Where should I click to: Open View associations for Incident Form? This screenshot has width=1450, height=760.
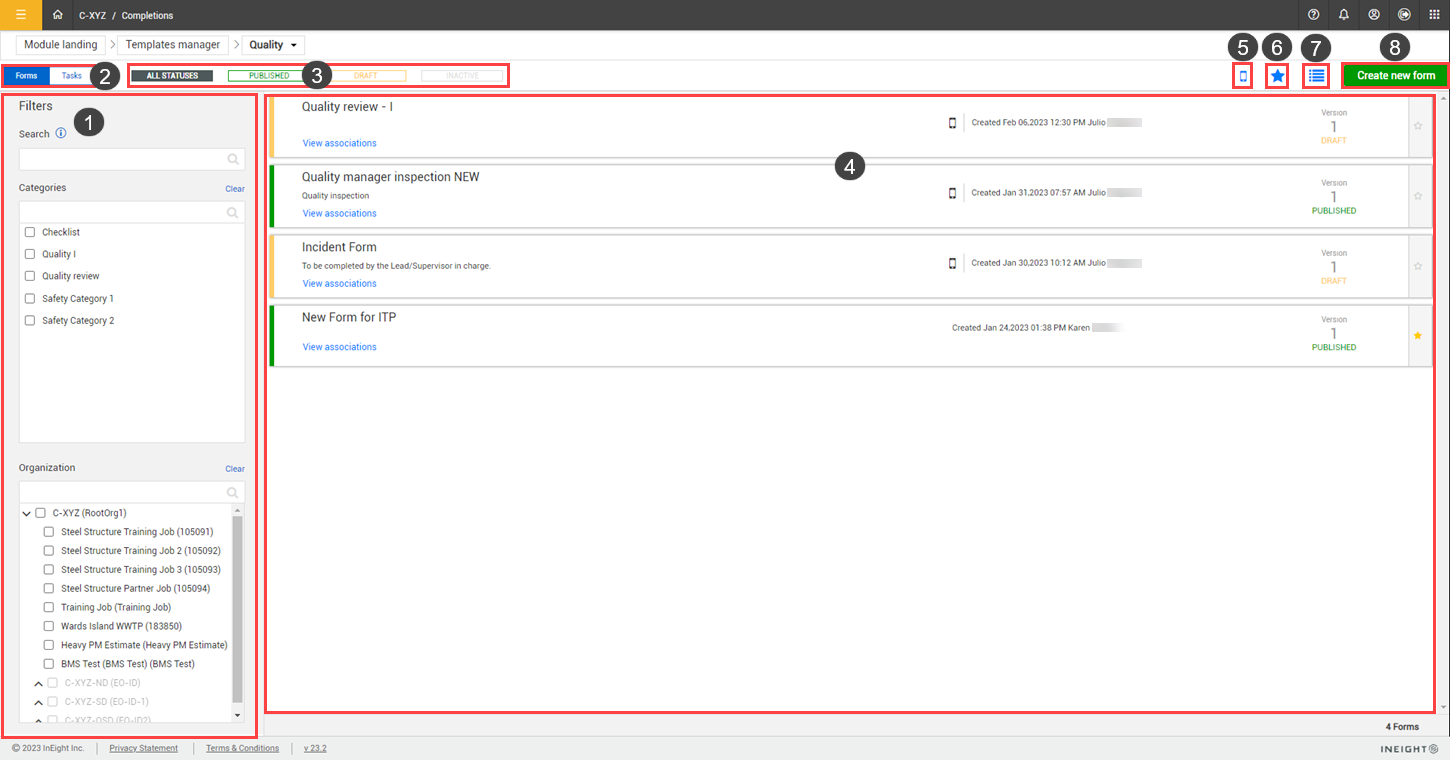click(339, 284)
